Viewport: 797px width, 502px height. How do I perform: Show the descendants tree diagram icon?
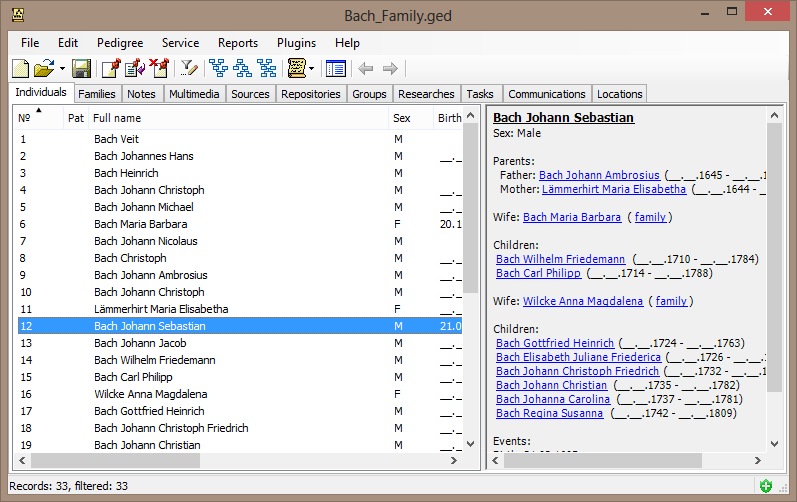click(242, 69)
